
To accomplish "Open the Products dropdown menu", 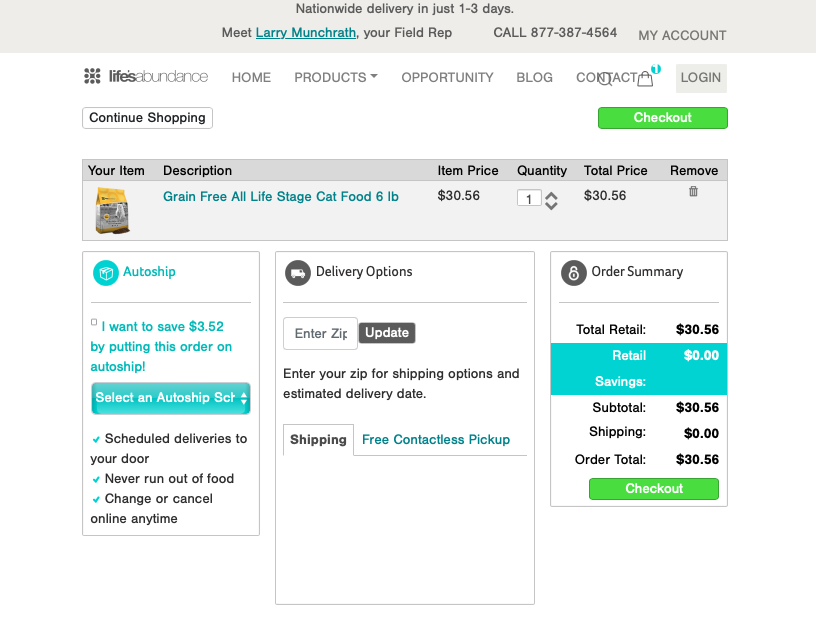I will 335,77.
